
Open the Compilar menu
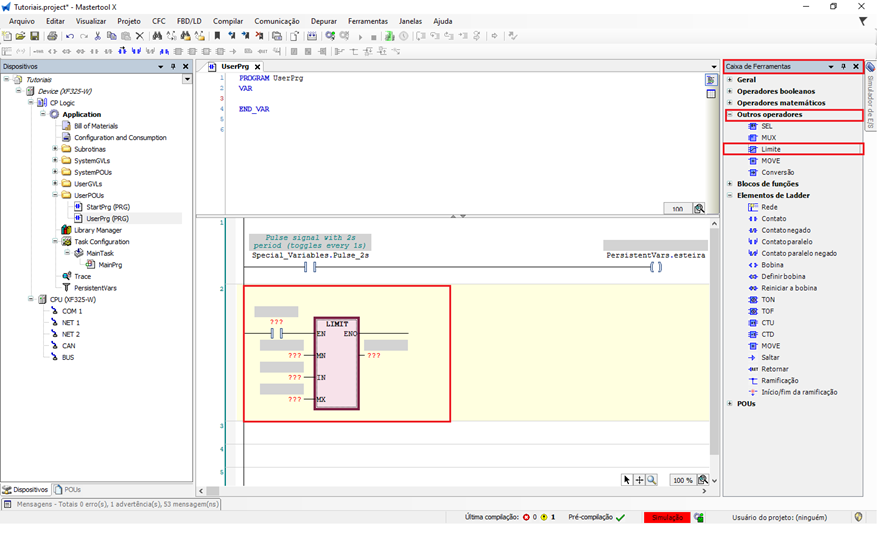pyautogui.click(x=228, y=20)
